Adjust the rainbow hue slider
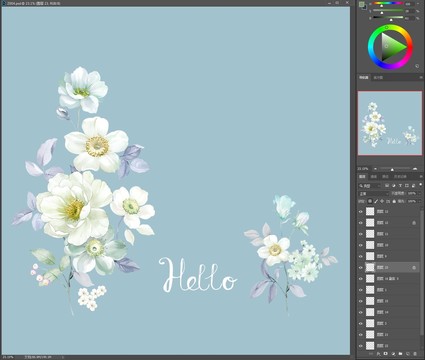This screenshot has height=360, width=425. [388, 3]
